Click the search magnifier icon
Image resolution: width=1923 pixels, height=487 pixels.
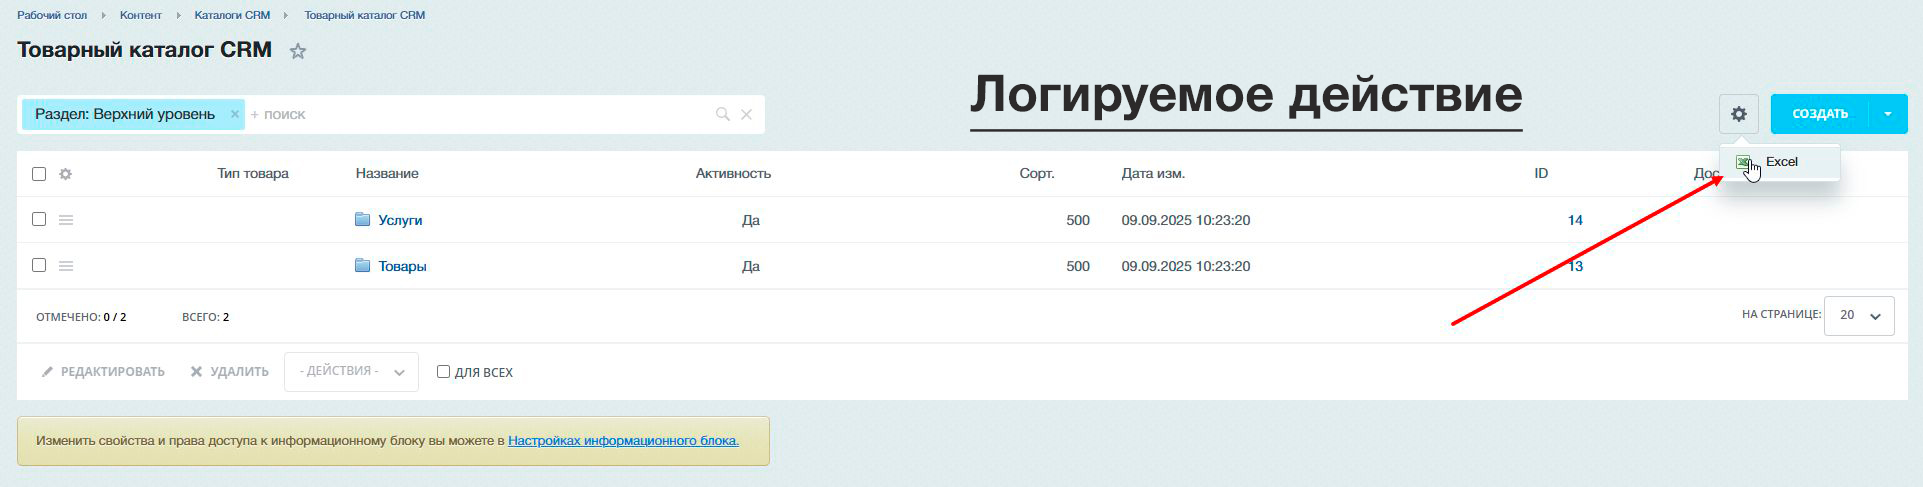(722, 115)
